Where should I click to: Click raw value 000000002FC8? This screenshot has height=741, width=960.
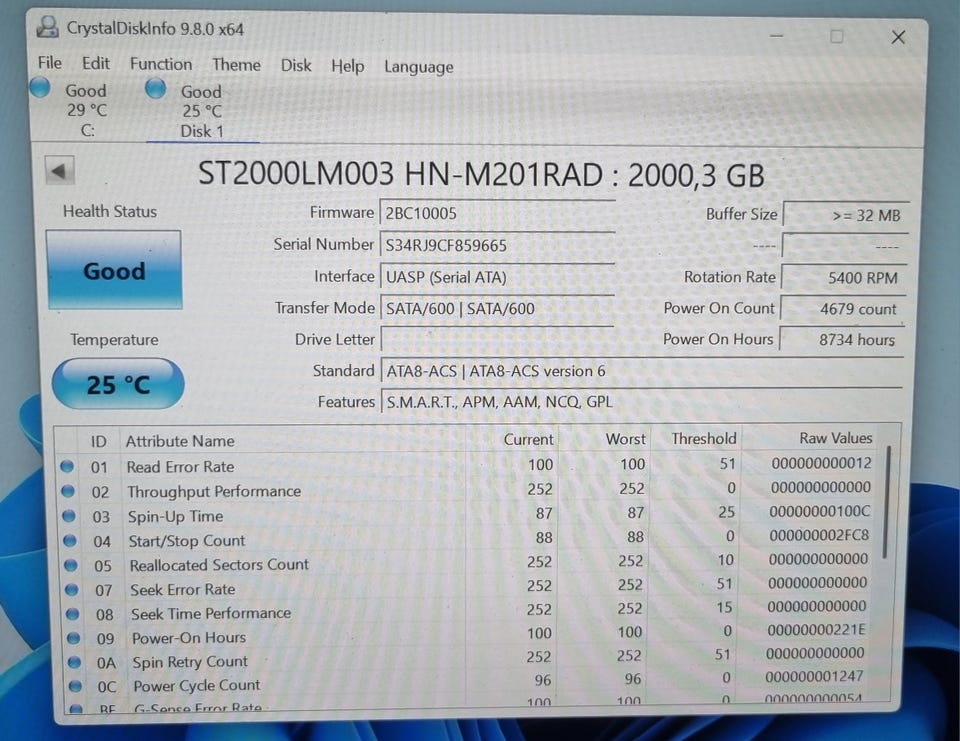coord(819,535)
